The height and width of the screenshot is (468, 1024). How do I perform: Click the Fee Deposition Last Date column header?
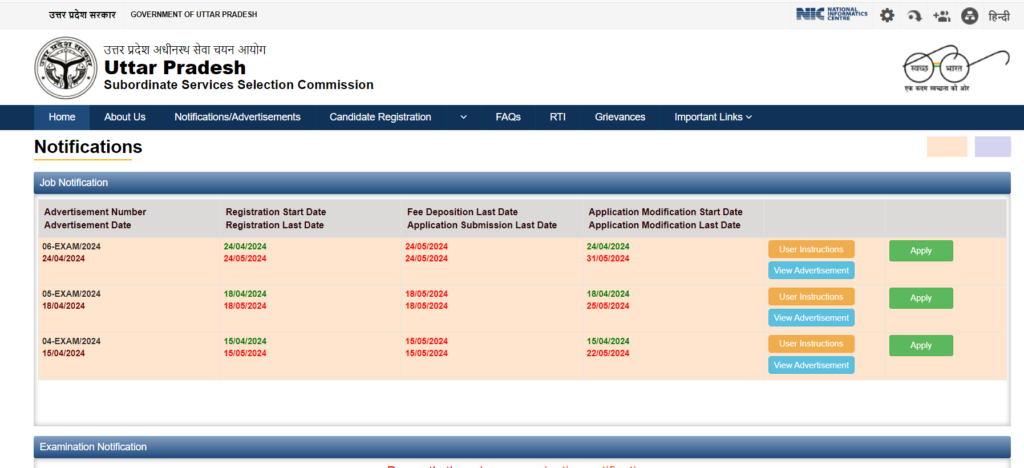pos(462,212)
